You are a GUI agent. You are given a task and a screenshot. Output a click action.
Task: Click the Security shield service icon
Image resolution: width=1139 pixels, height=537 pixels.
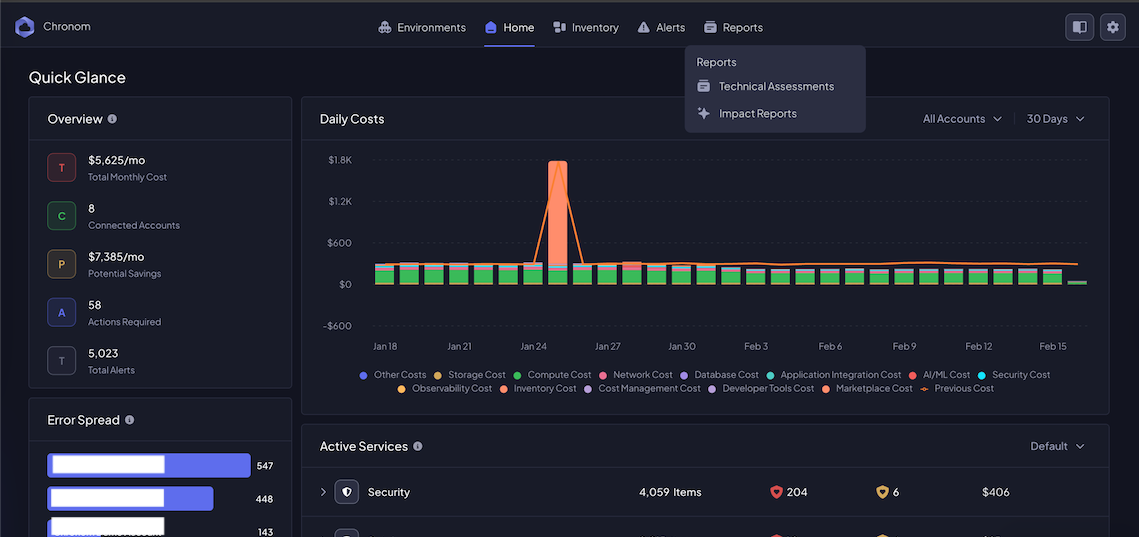346,492
